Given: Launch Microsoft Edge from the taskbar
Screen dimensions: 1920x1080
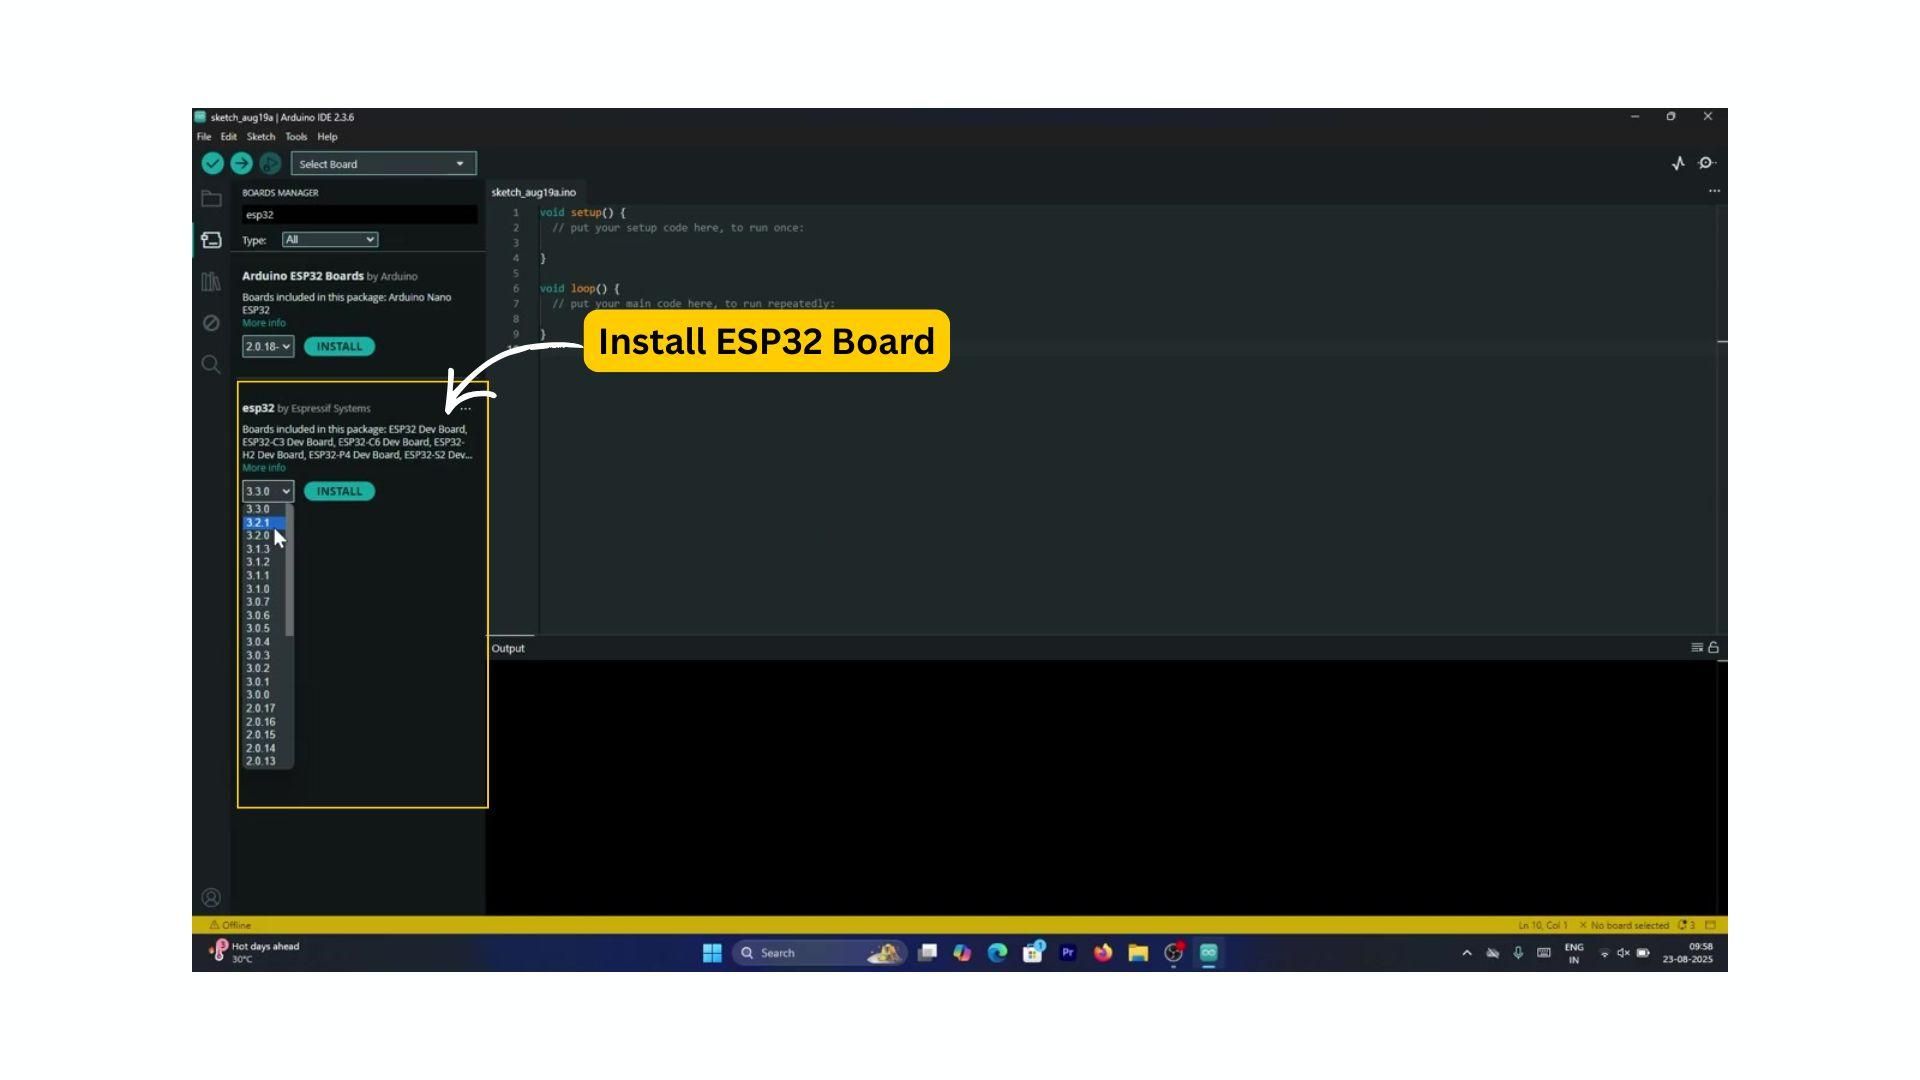Looking at the screenshot, I should (x=997, y=953).
